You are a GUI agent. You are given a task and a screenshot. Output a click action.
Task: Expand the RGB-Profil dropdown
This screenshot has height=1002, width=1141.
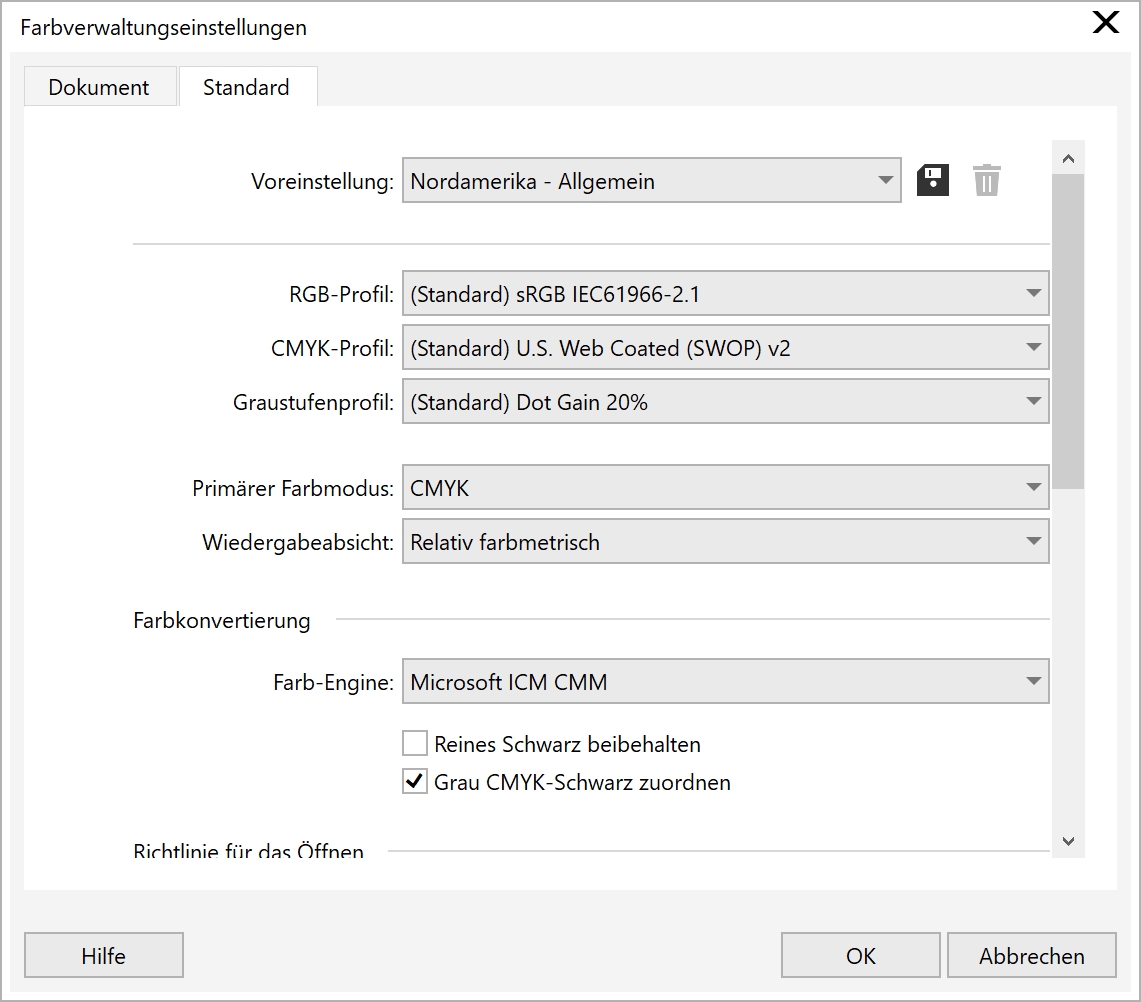coord(725,294)
